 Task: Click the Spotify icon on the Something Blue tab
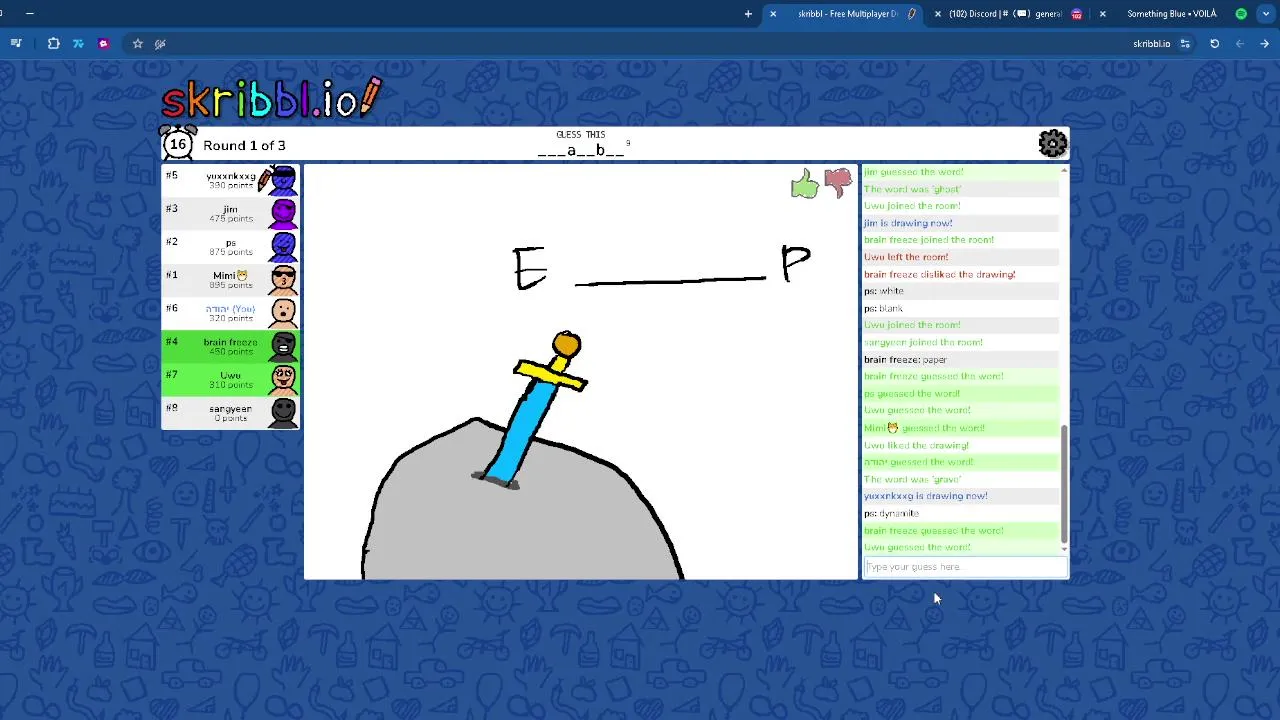click(1241, 14)
